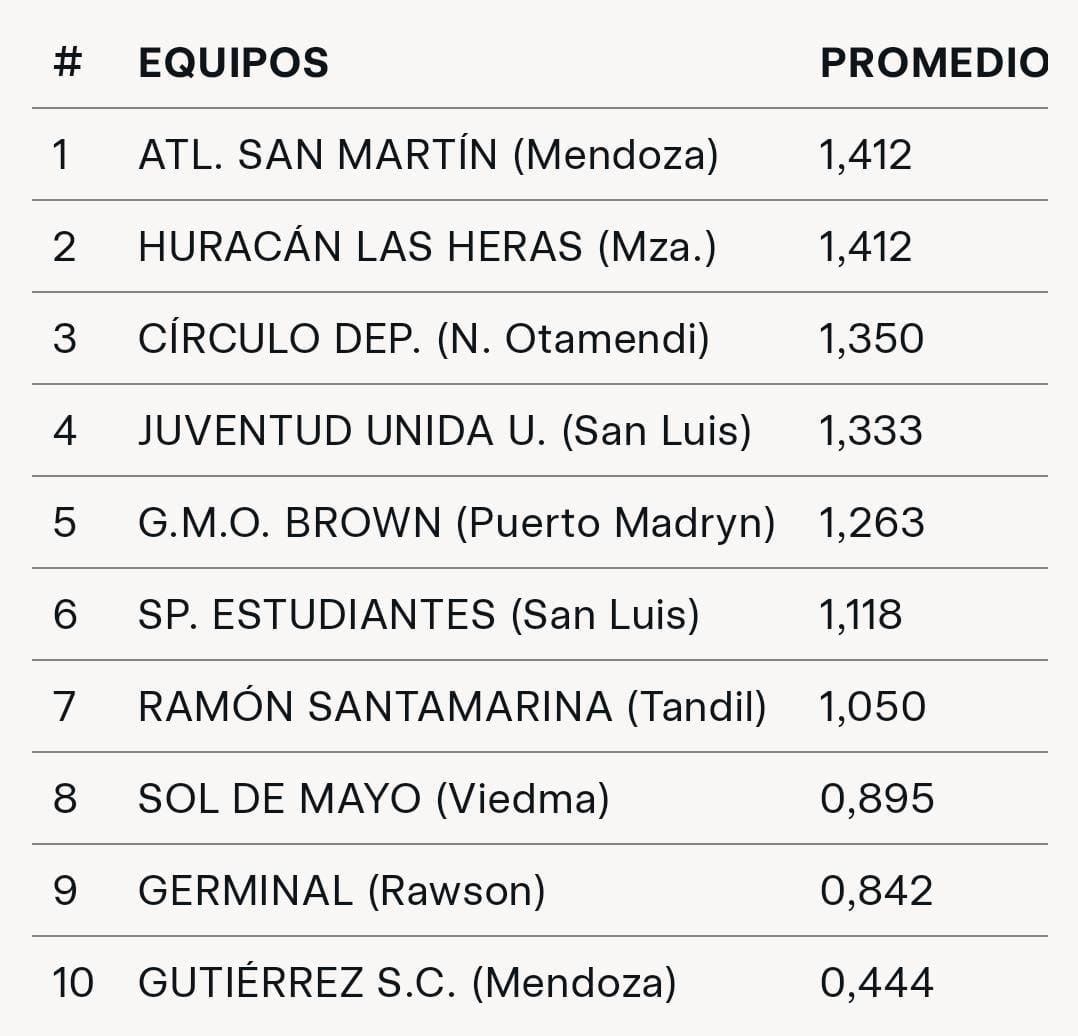Image resolution: width=1078 pixels, height=1036 pixels.
Task: Open G.M.O. BROWN (Puerto Madryn) team
Action: coord(456,523)
